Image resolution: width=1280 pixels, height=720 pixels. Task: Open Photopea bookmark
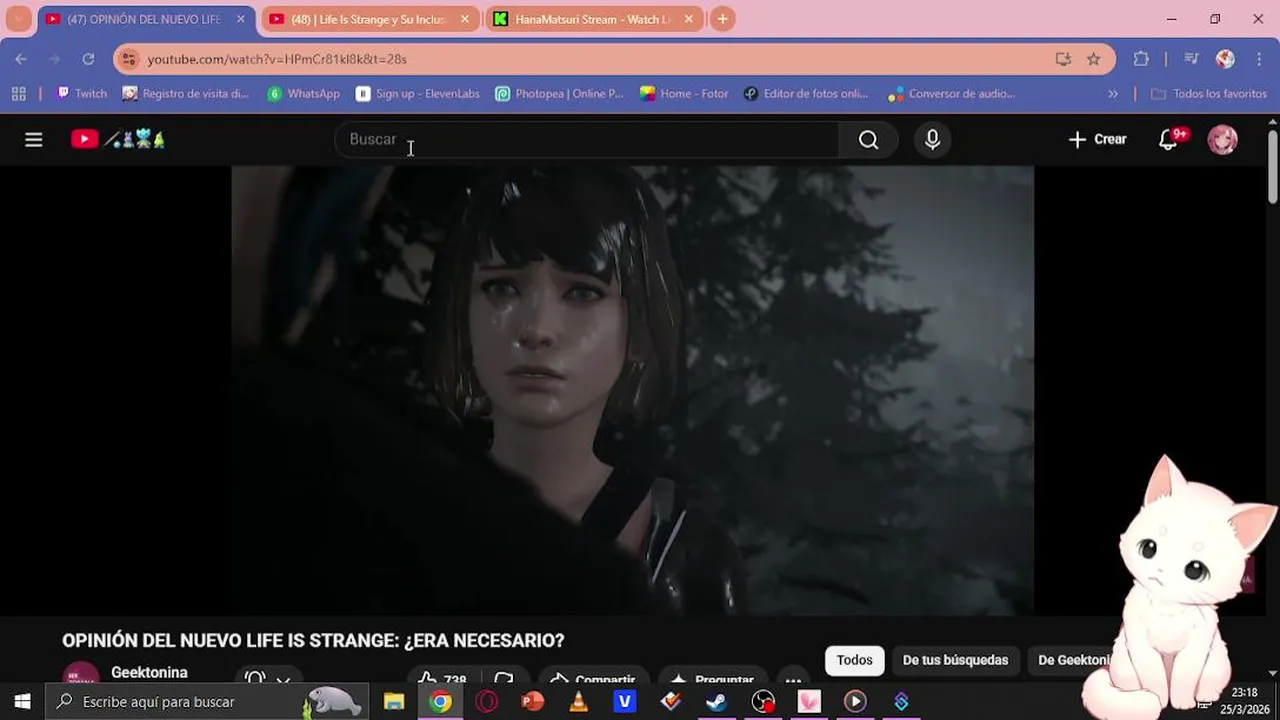(x=559, y=94)
